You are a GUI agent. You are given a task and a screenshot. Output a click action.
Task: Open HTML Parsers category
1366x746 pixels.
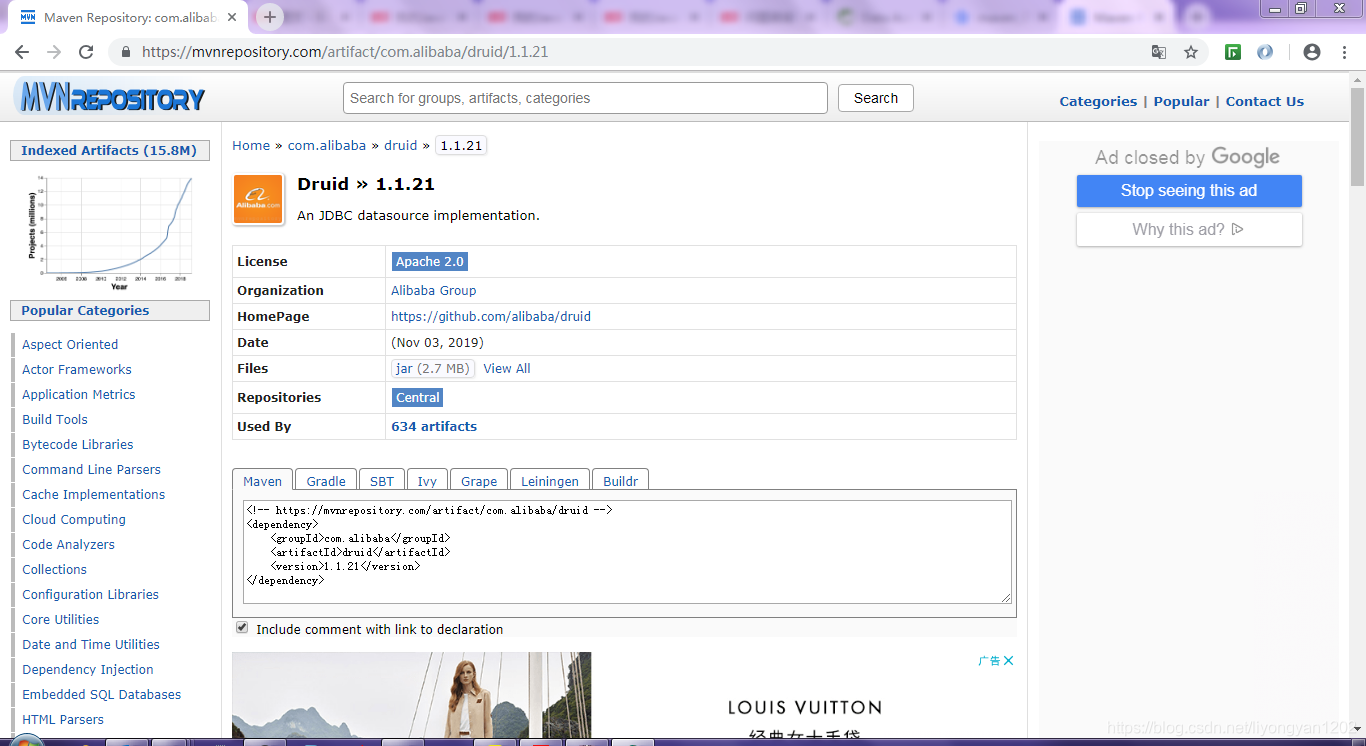[x=63, y=719]
